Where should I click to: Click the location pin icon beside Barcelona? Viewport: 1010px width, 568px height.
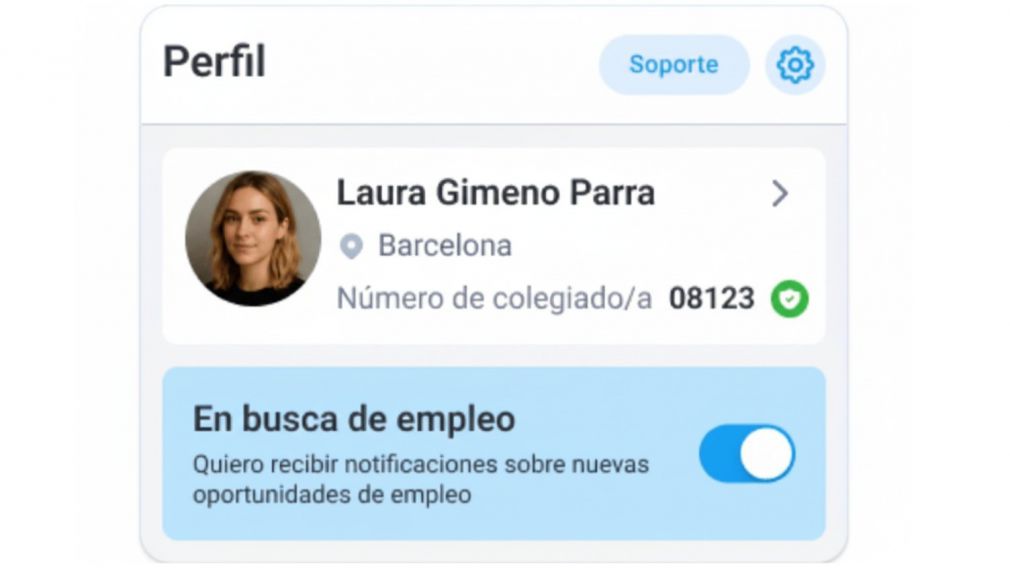[x=351, y=246]
